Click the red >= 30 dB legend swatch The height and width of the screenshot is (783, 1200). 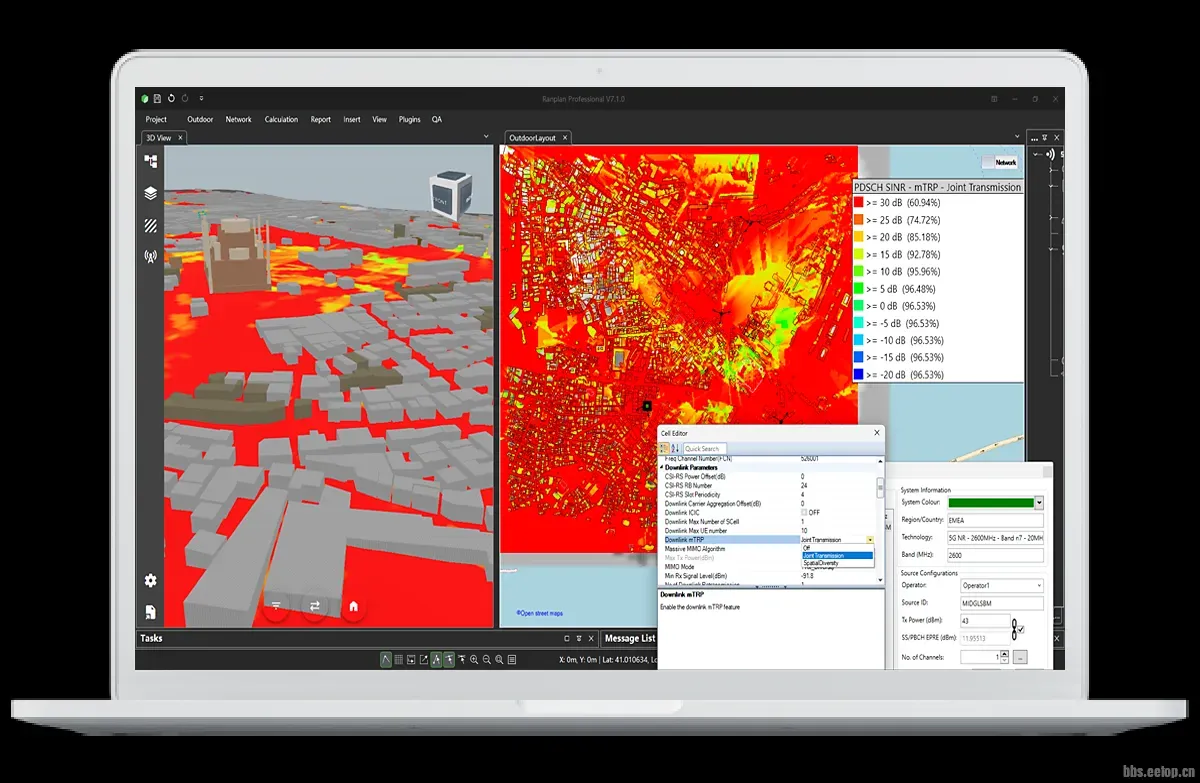[858, 202]
